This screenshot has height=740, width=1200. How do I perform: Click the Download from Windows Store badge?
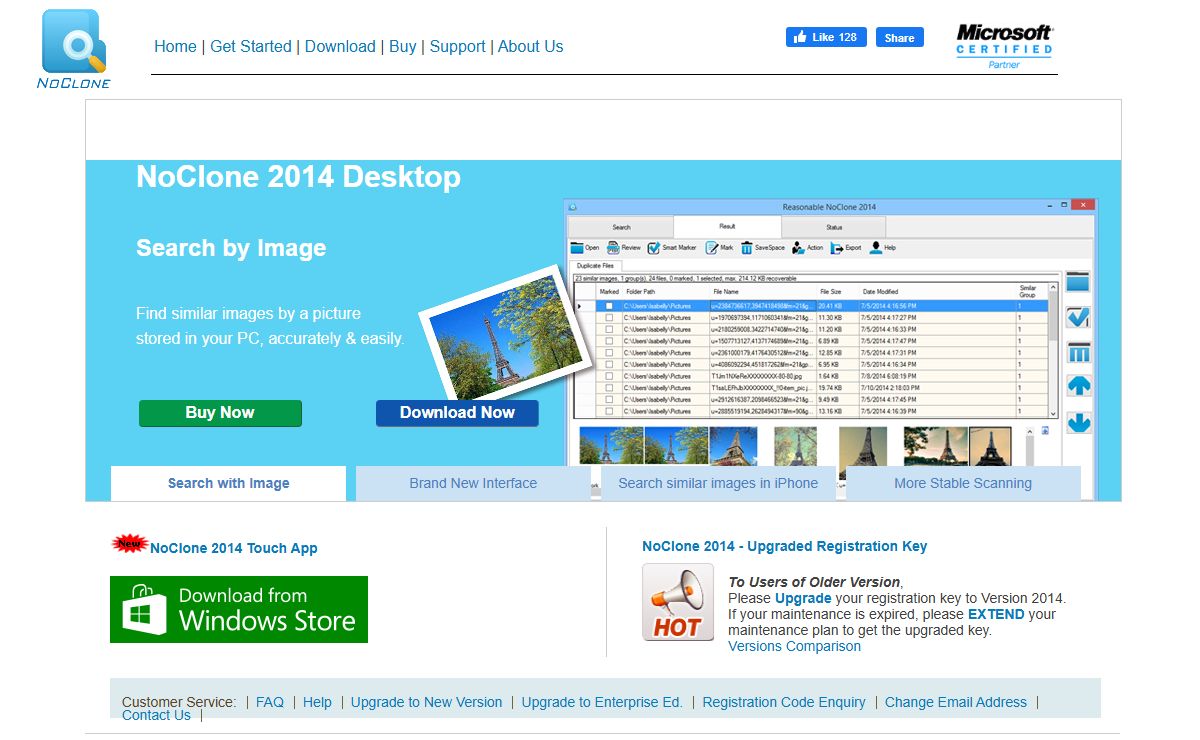click(x=239, y=609)
